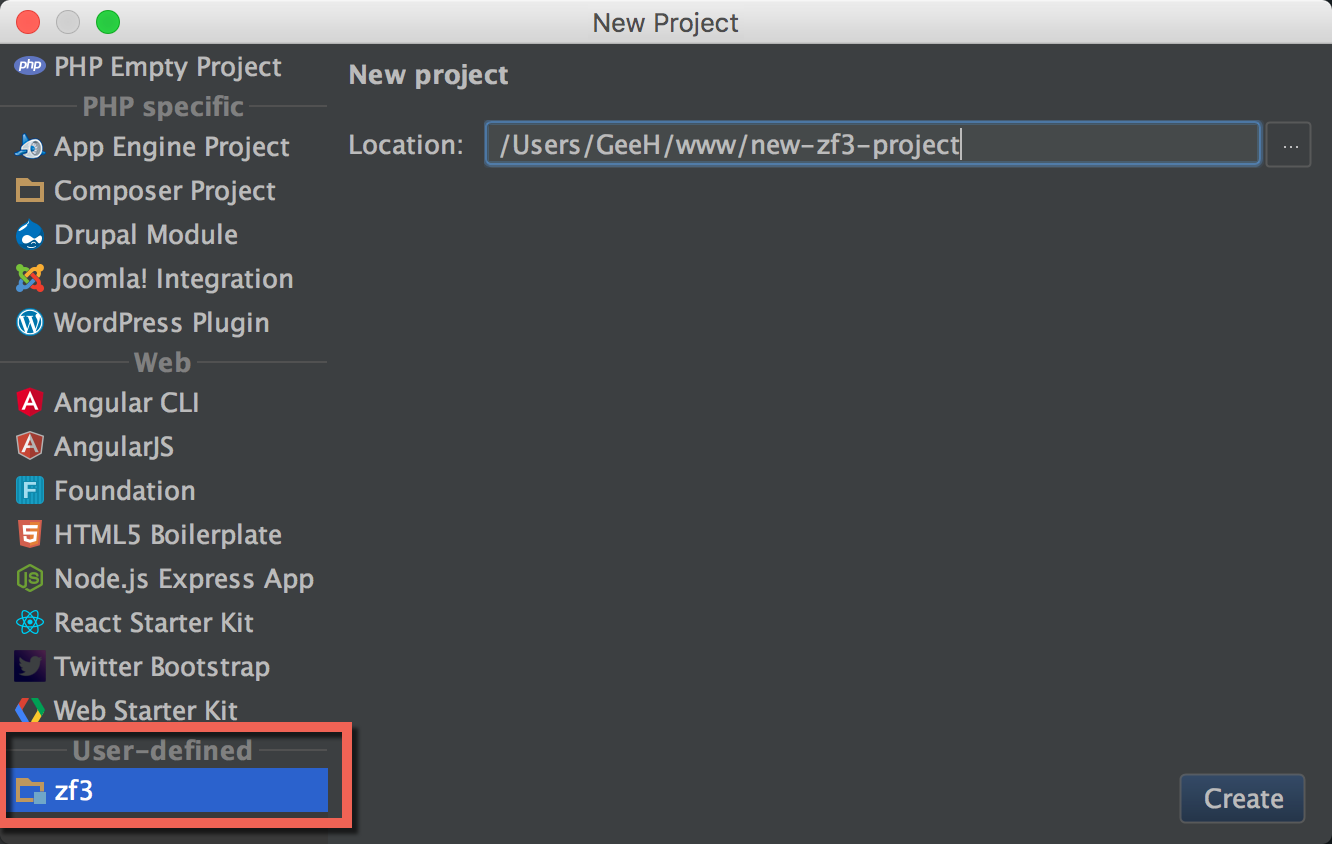Click the WordPress Plugin icon
The width and height of the screenshot is (1332, 844).
click(x=30, y=323)
